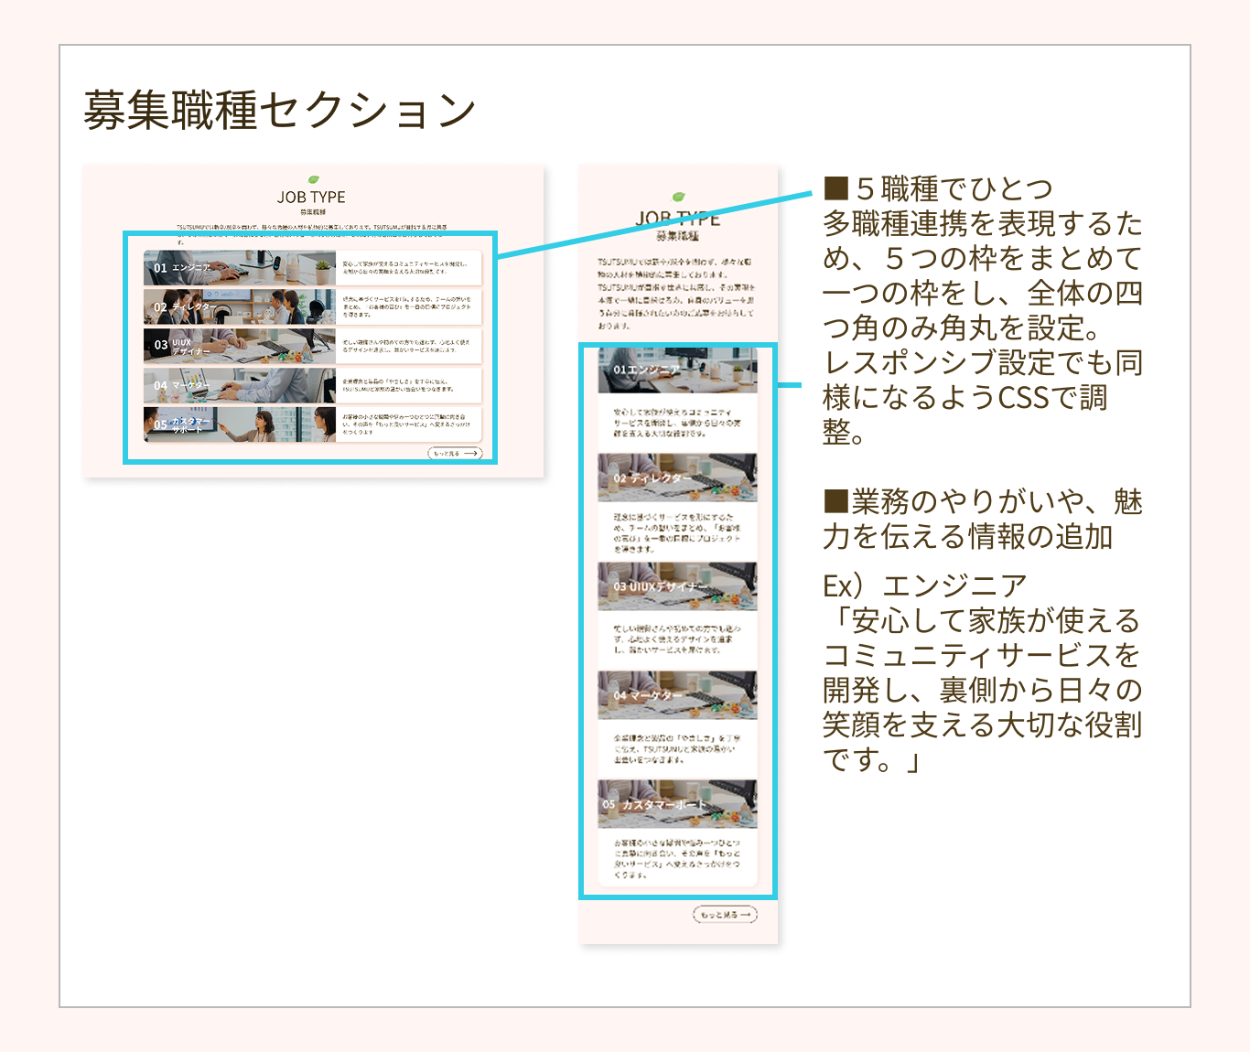Tap the 03 UIUXデザイナー banner in mobile mockup
1250x1052 pixels.
677,586
